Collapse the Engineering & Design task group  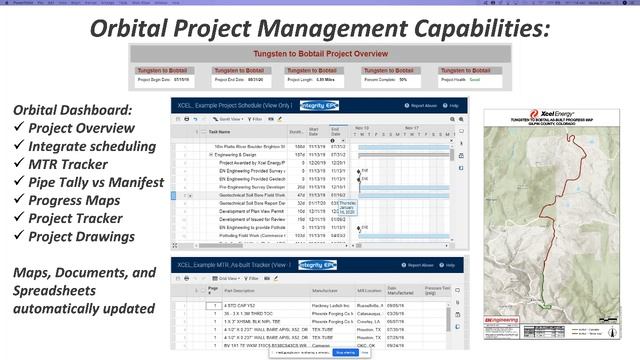pos(211,155)
